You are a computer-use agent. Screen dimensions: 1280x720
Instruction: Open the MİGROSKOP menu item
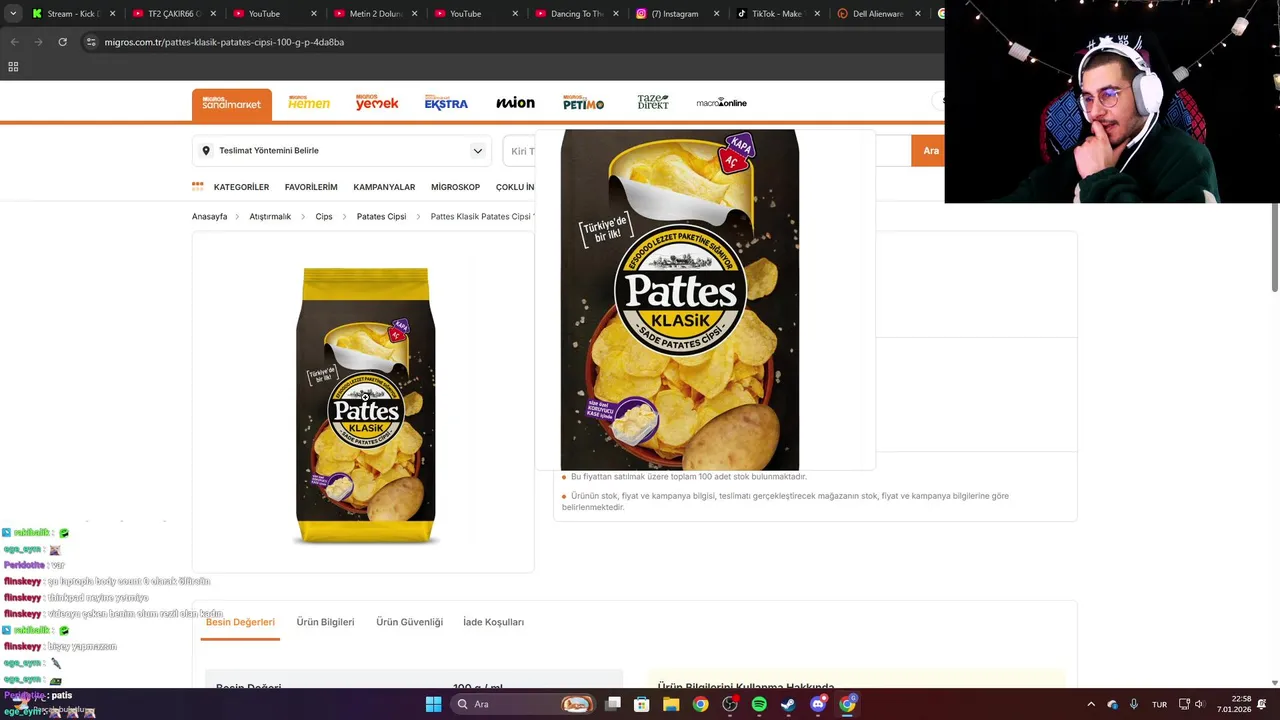click(x=455, y=187)
